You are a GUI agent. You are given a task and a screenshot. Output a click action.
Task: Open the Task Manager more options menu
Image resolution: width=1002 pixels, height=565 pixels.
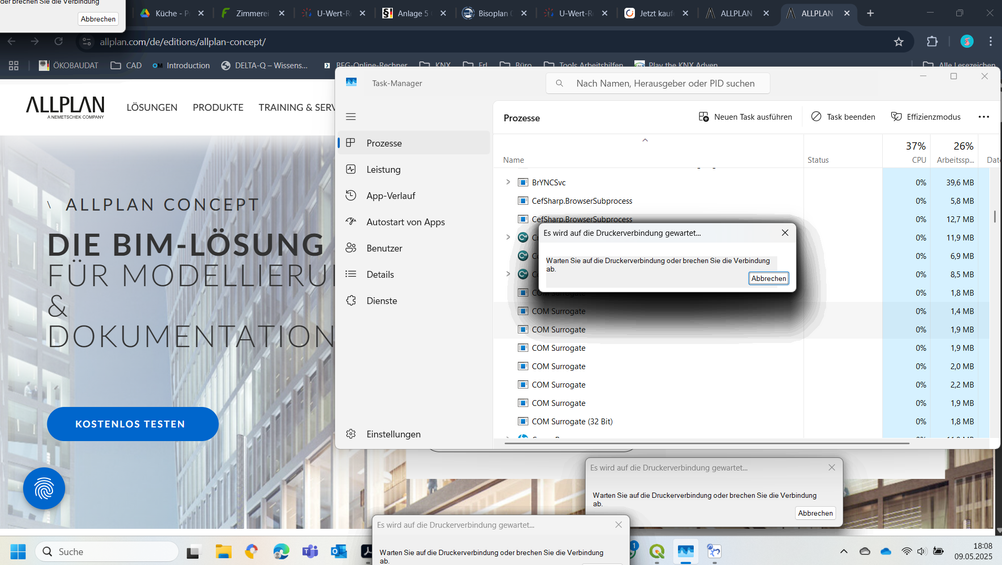[983, 117]
